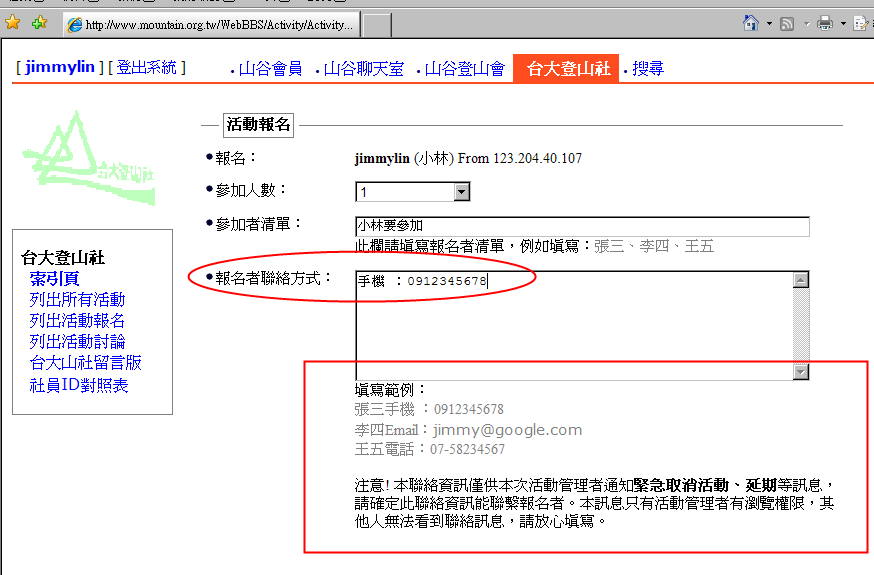Open the 山谷聊天室 menu item

tap(363, 69)
